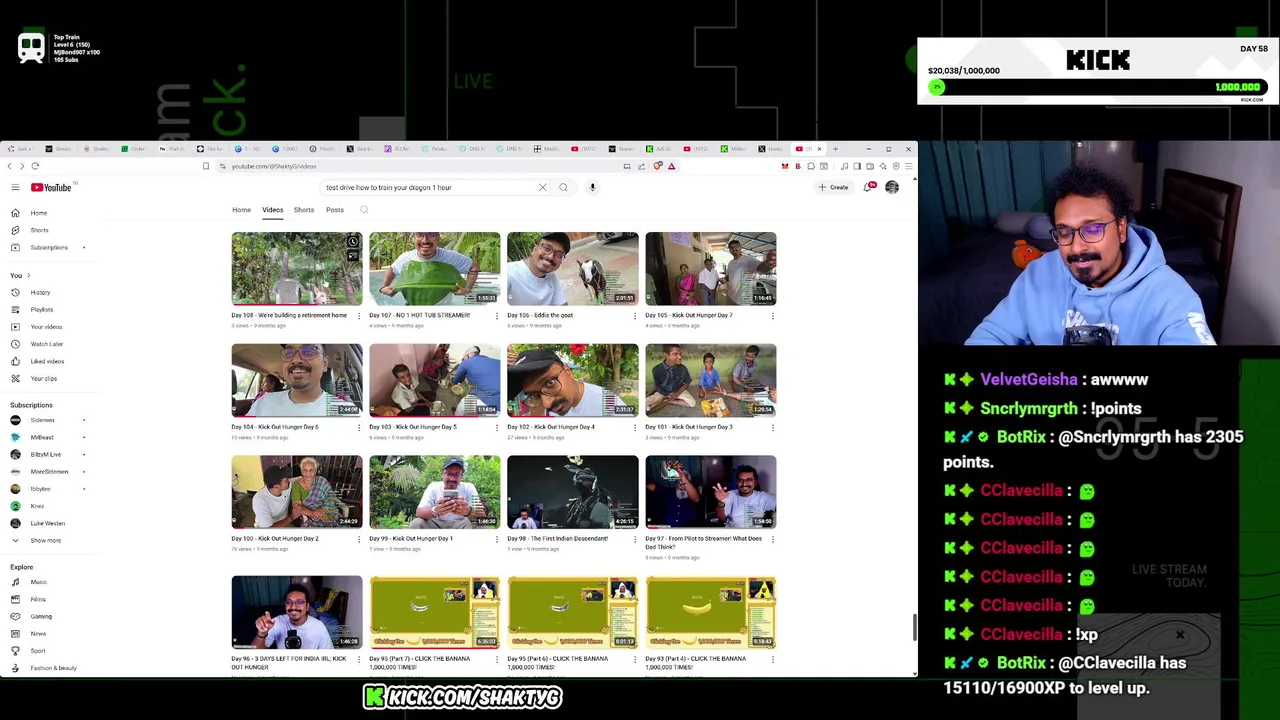Open the account avatar menu

click(x=892, y=187)
